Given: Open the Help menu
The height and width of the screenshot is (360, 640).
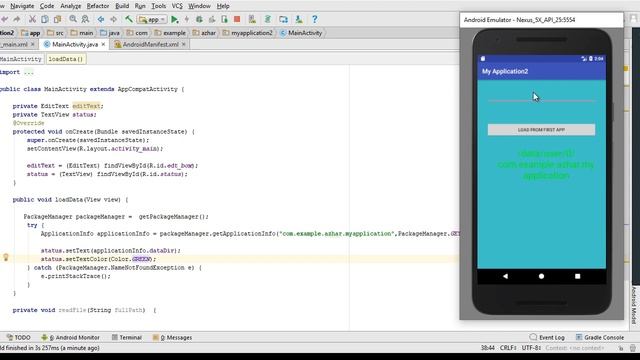Looking at the screenshot, I should (223, 6).
